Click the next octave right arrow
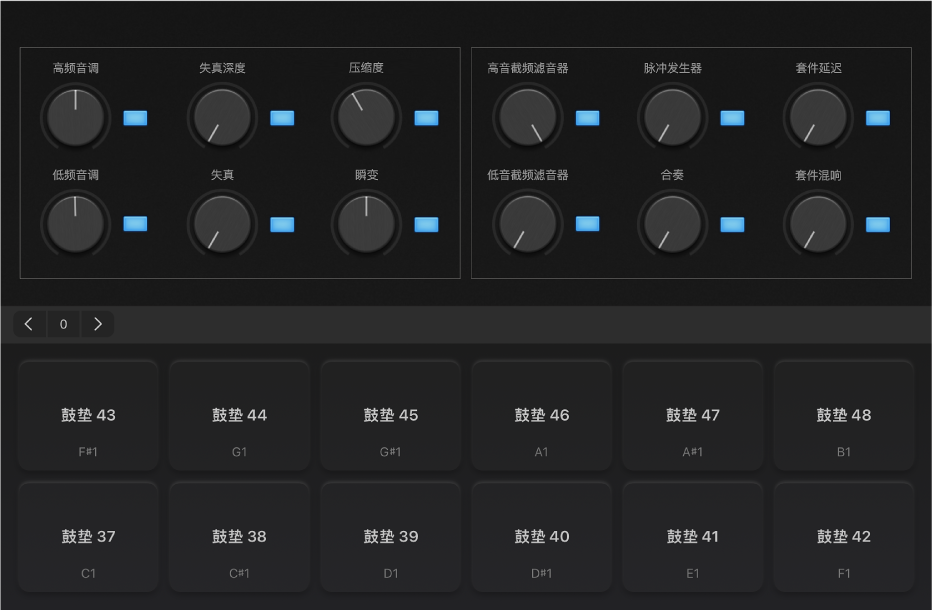934x612 pixels. point(98,324)
